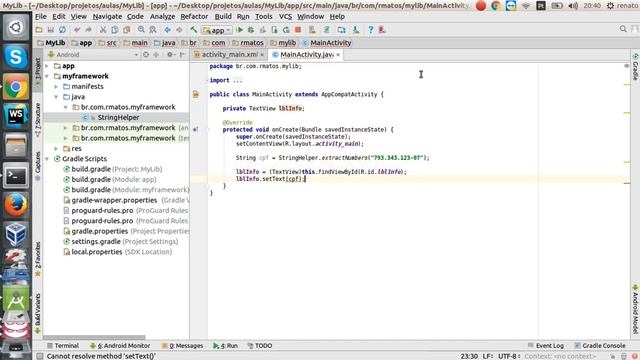Open the Refactor menu
This screenshot has width=640, height=360.
click(194, 16)
